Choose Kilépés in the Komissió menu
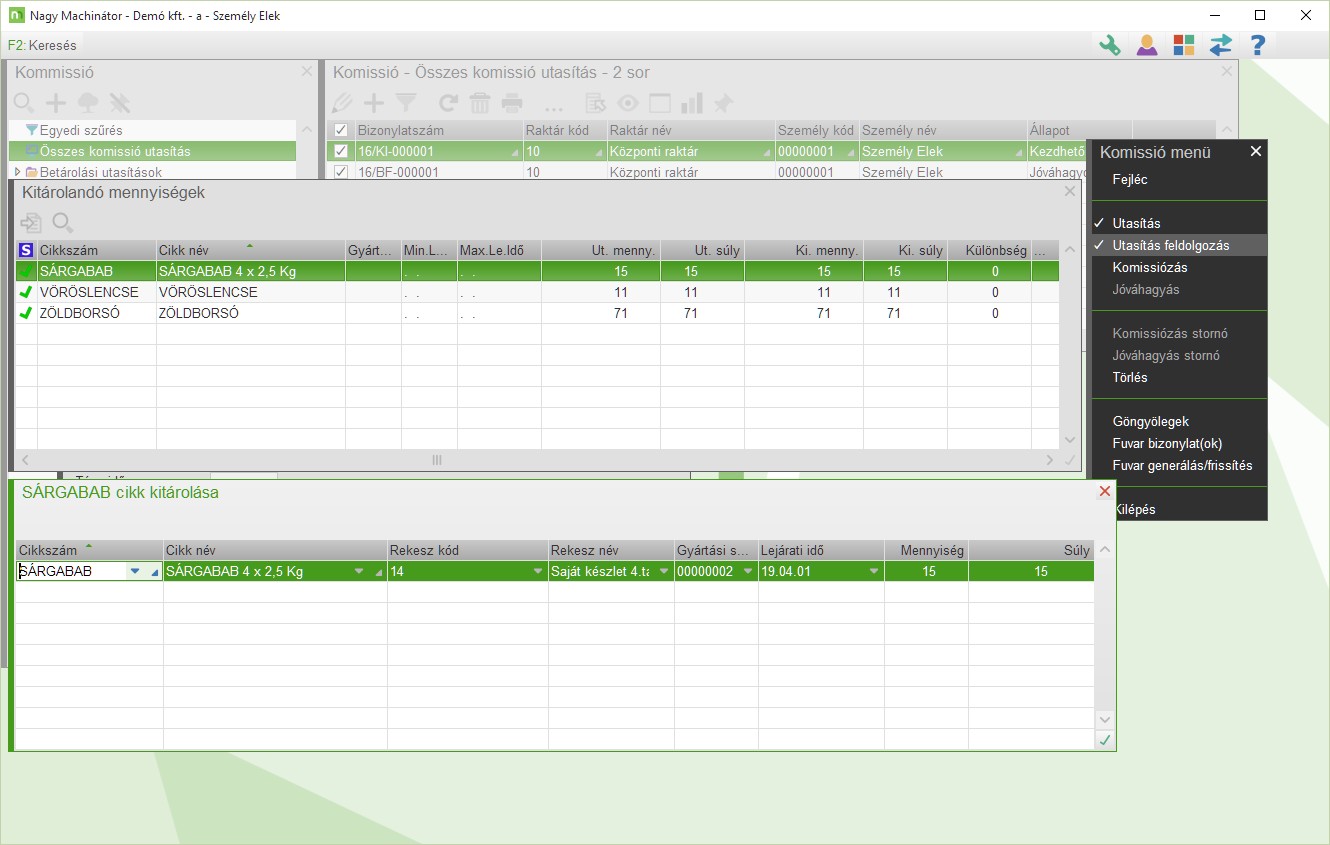Viewport: 1330px width, 845px height. tap(1135, 509)
